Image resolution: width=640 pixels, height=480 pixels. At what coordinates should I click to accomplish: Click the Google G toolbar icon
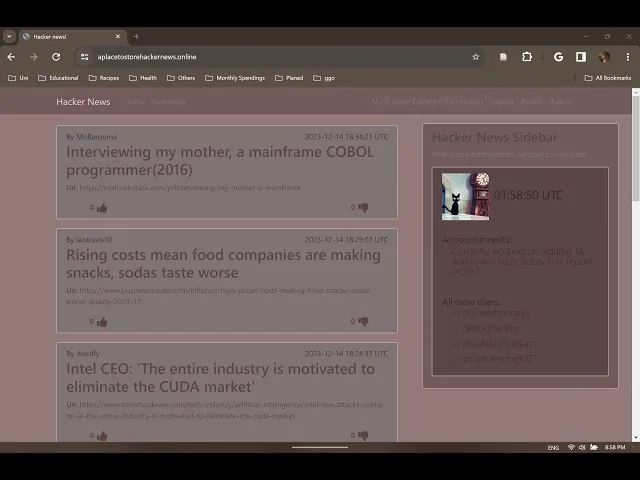click(x=558, y=57)
